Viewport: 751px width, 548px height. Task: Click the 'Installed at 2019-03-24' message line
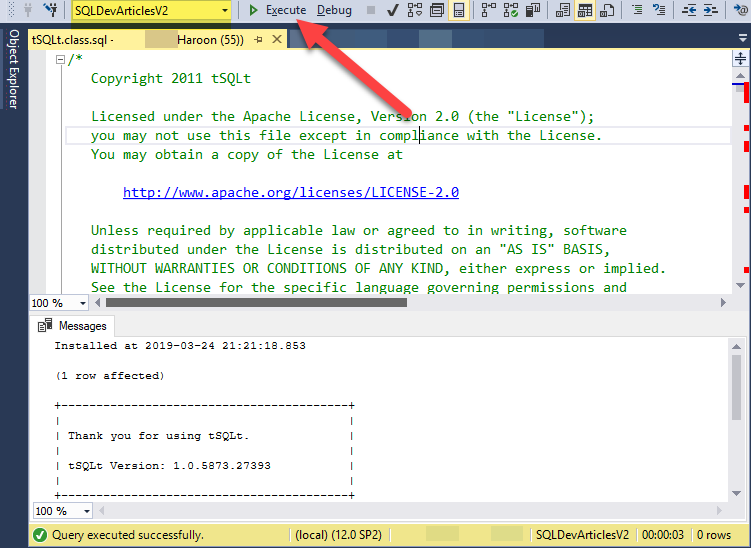pos(180,346)
